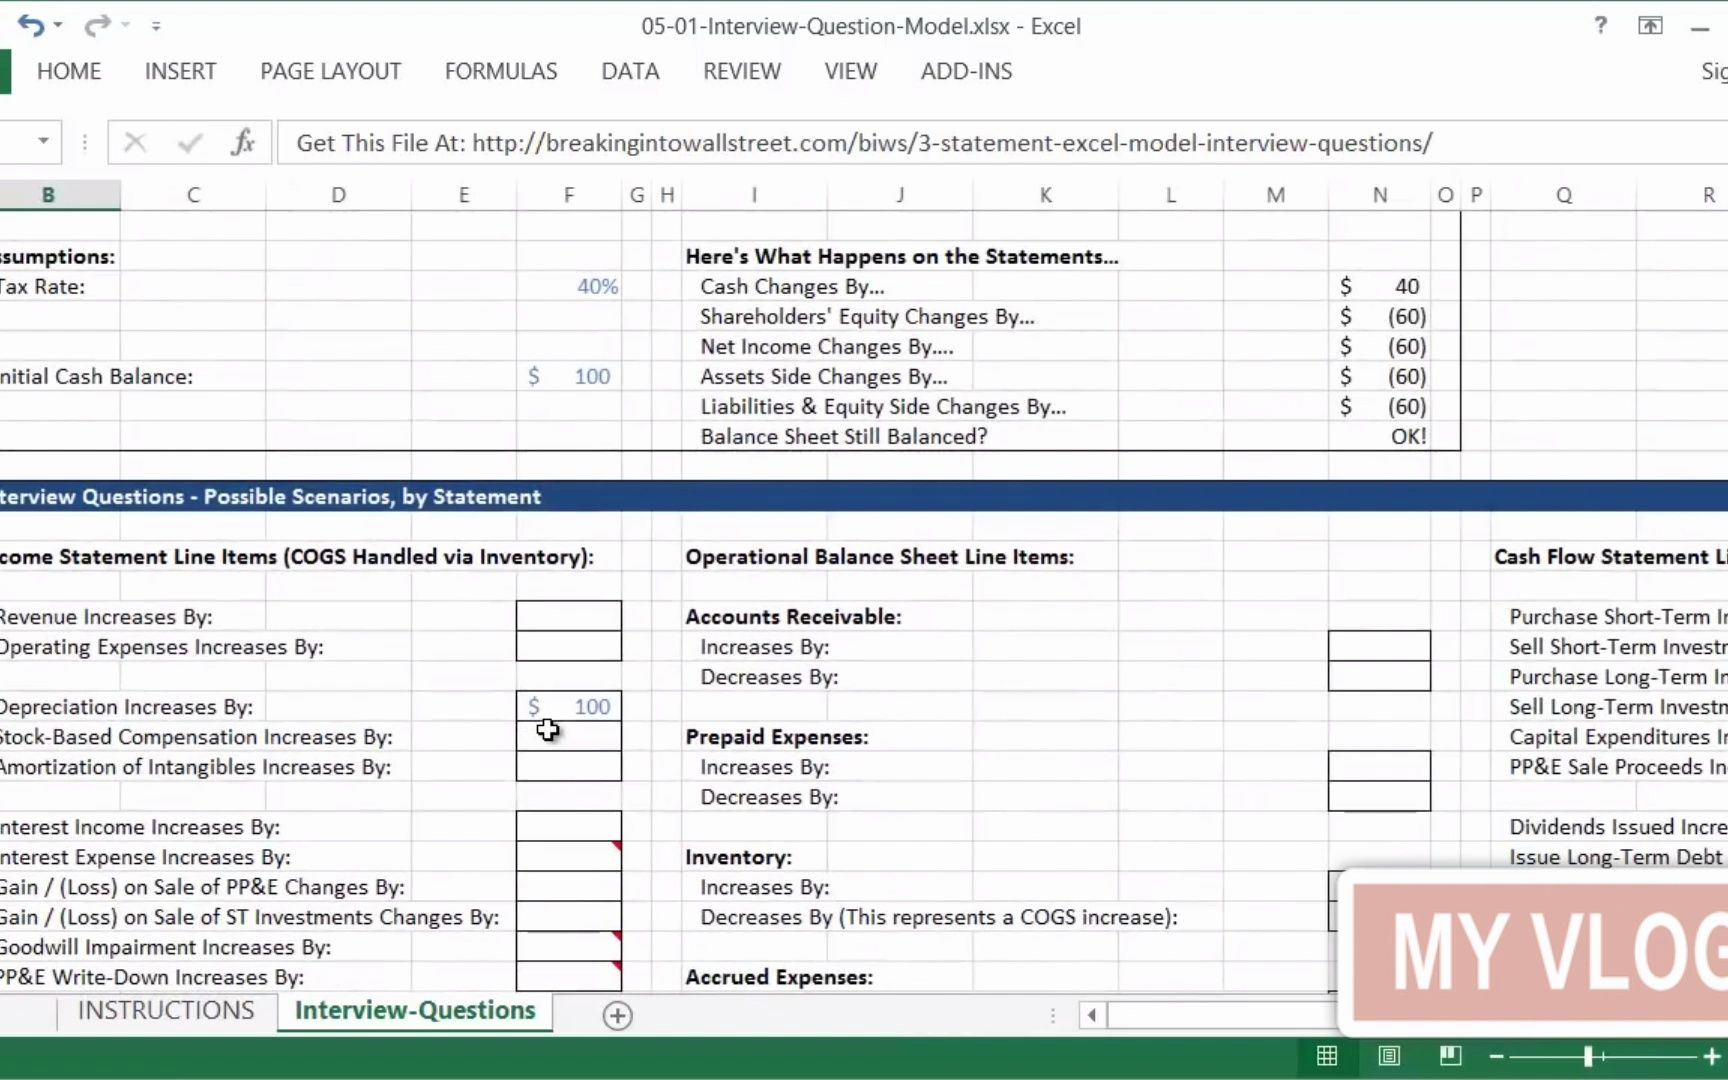Select Net Income Changes By (60) value

point(1379,346)
